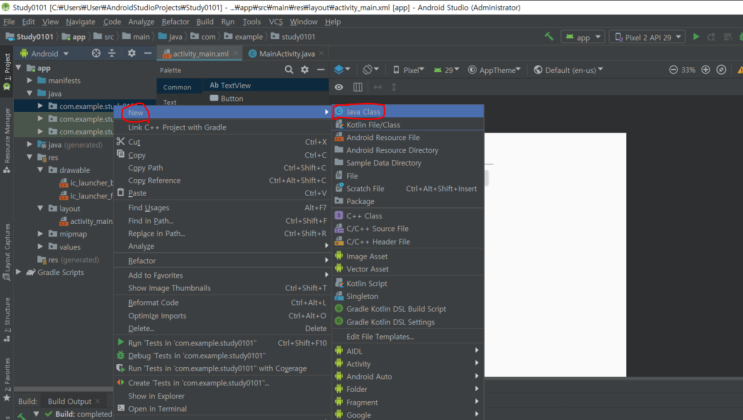The height and width of the screenshot is (420, 743).
Task: Open Refactor submenu in context menu
Action: (222, 261)
